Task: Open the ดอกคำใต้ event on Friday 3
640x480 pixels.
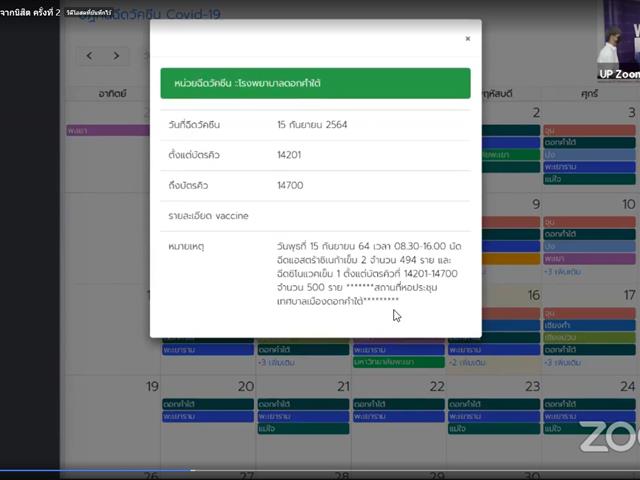Action: point(589,142)
